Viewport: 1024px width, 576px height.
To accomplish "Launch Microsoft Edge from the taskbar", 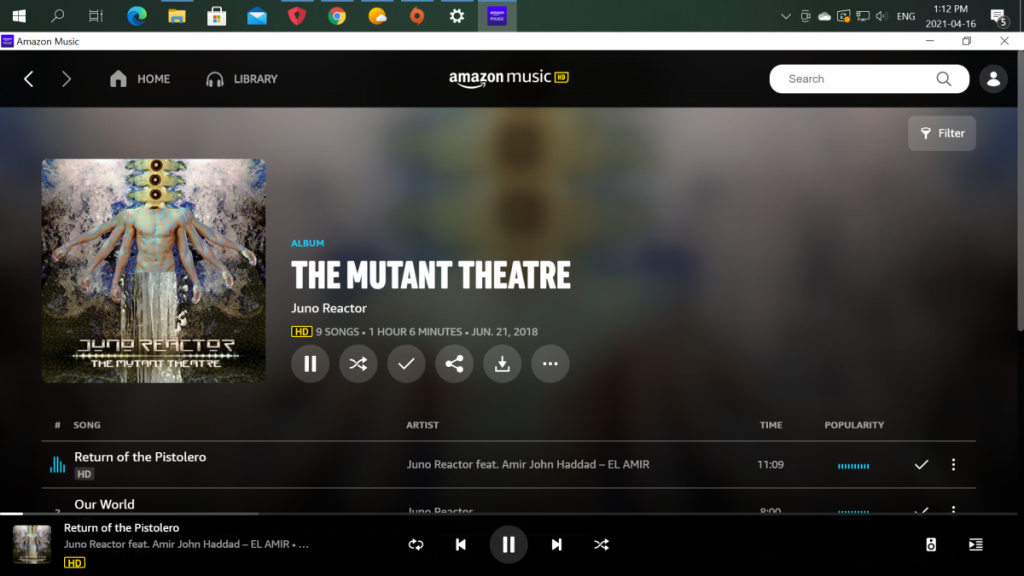I will (x=136, y=16).
